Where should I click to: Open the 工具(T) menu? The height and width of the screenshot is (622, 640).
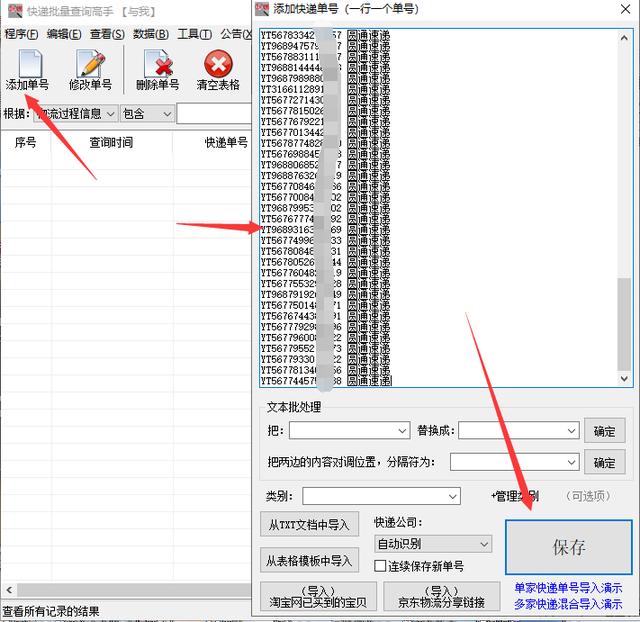point(195,34)
